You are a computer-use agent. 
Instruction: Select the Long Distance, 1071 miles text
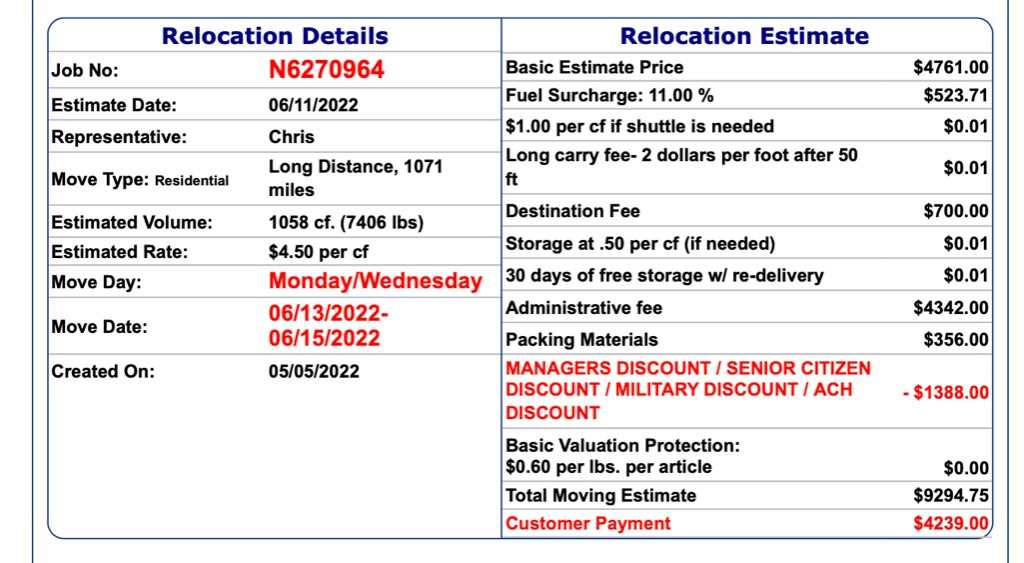355,178
